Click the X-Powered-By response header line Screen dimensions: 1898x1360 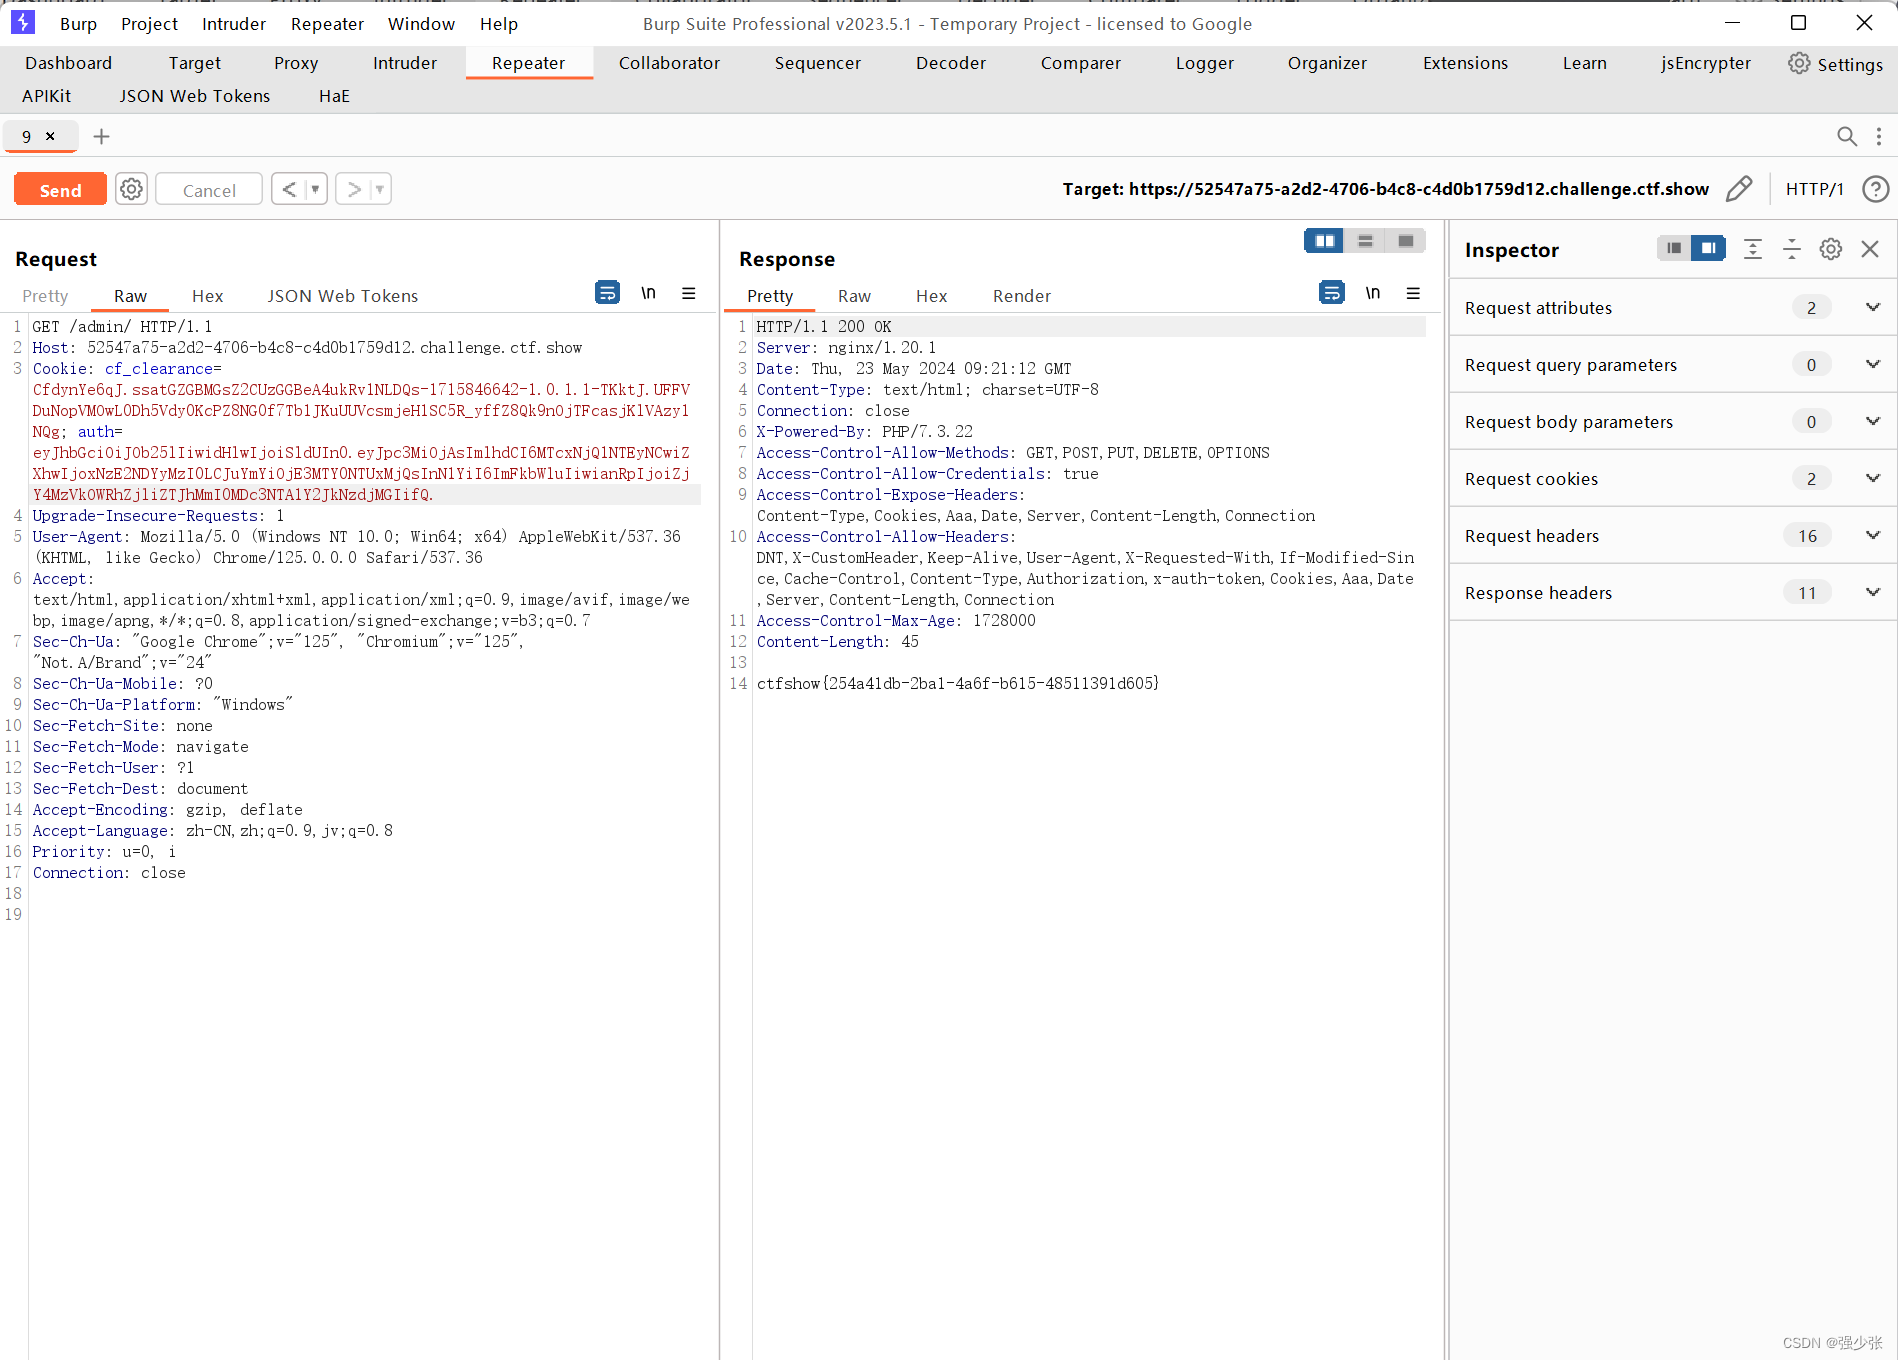864,432
